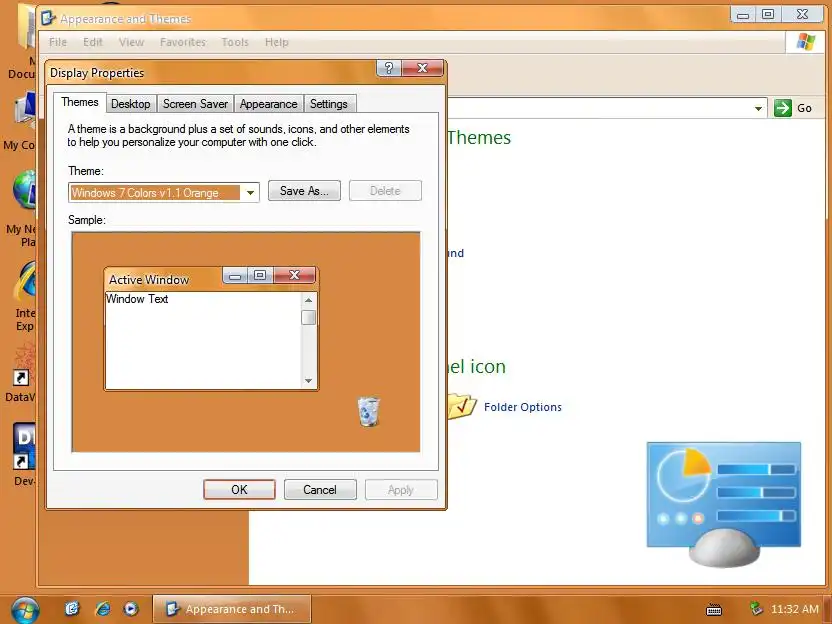Open the DataV desktop shortcut
This screenshot has height=624, width=832.
click(23, 366)
